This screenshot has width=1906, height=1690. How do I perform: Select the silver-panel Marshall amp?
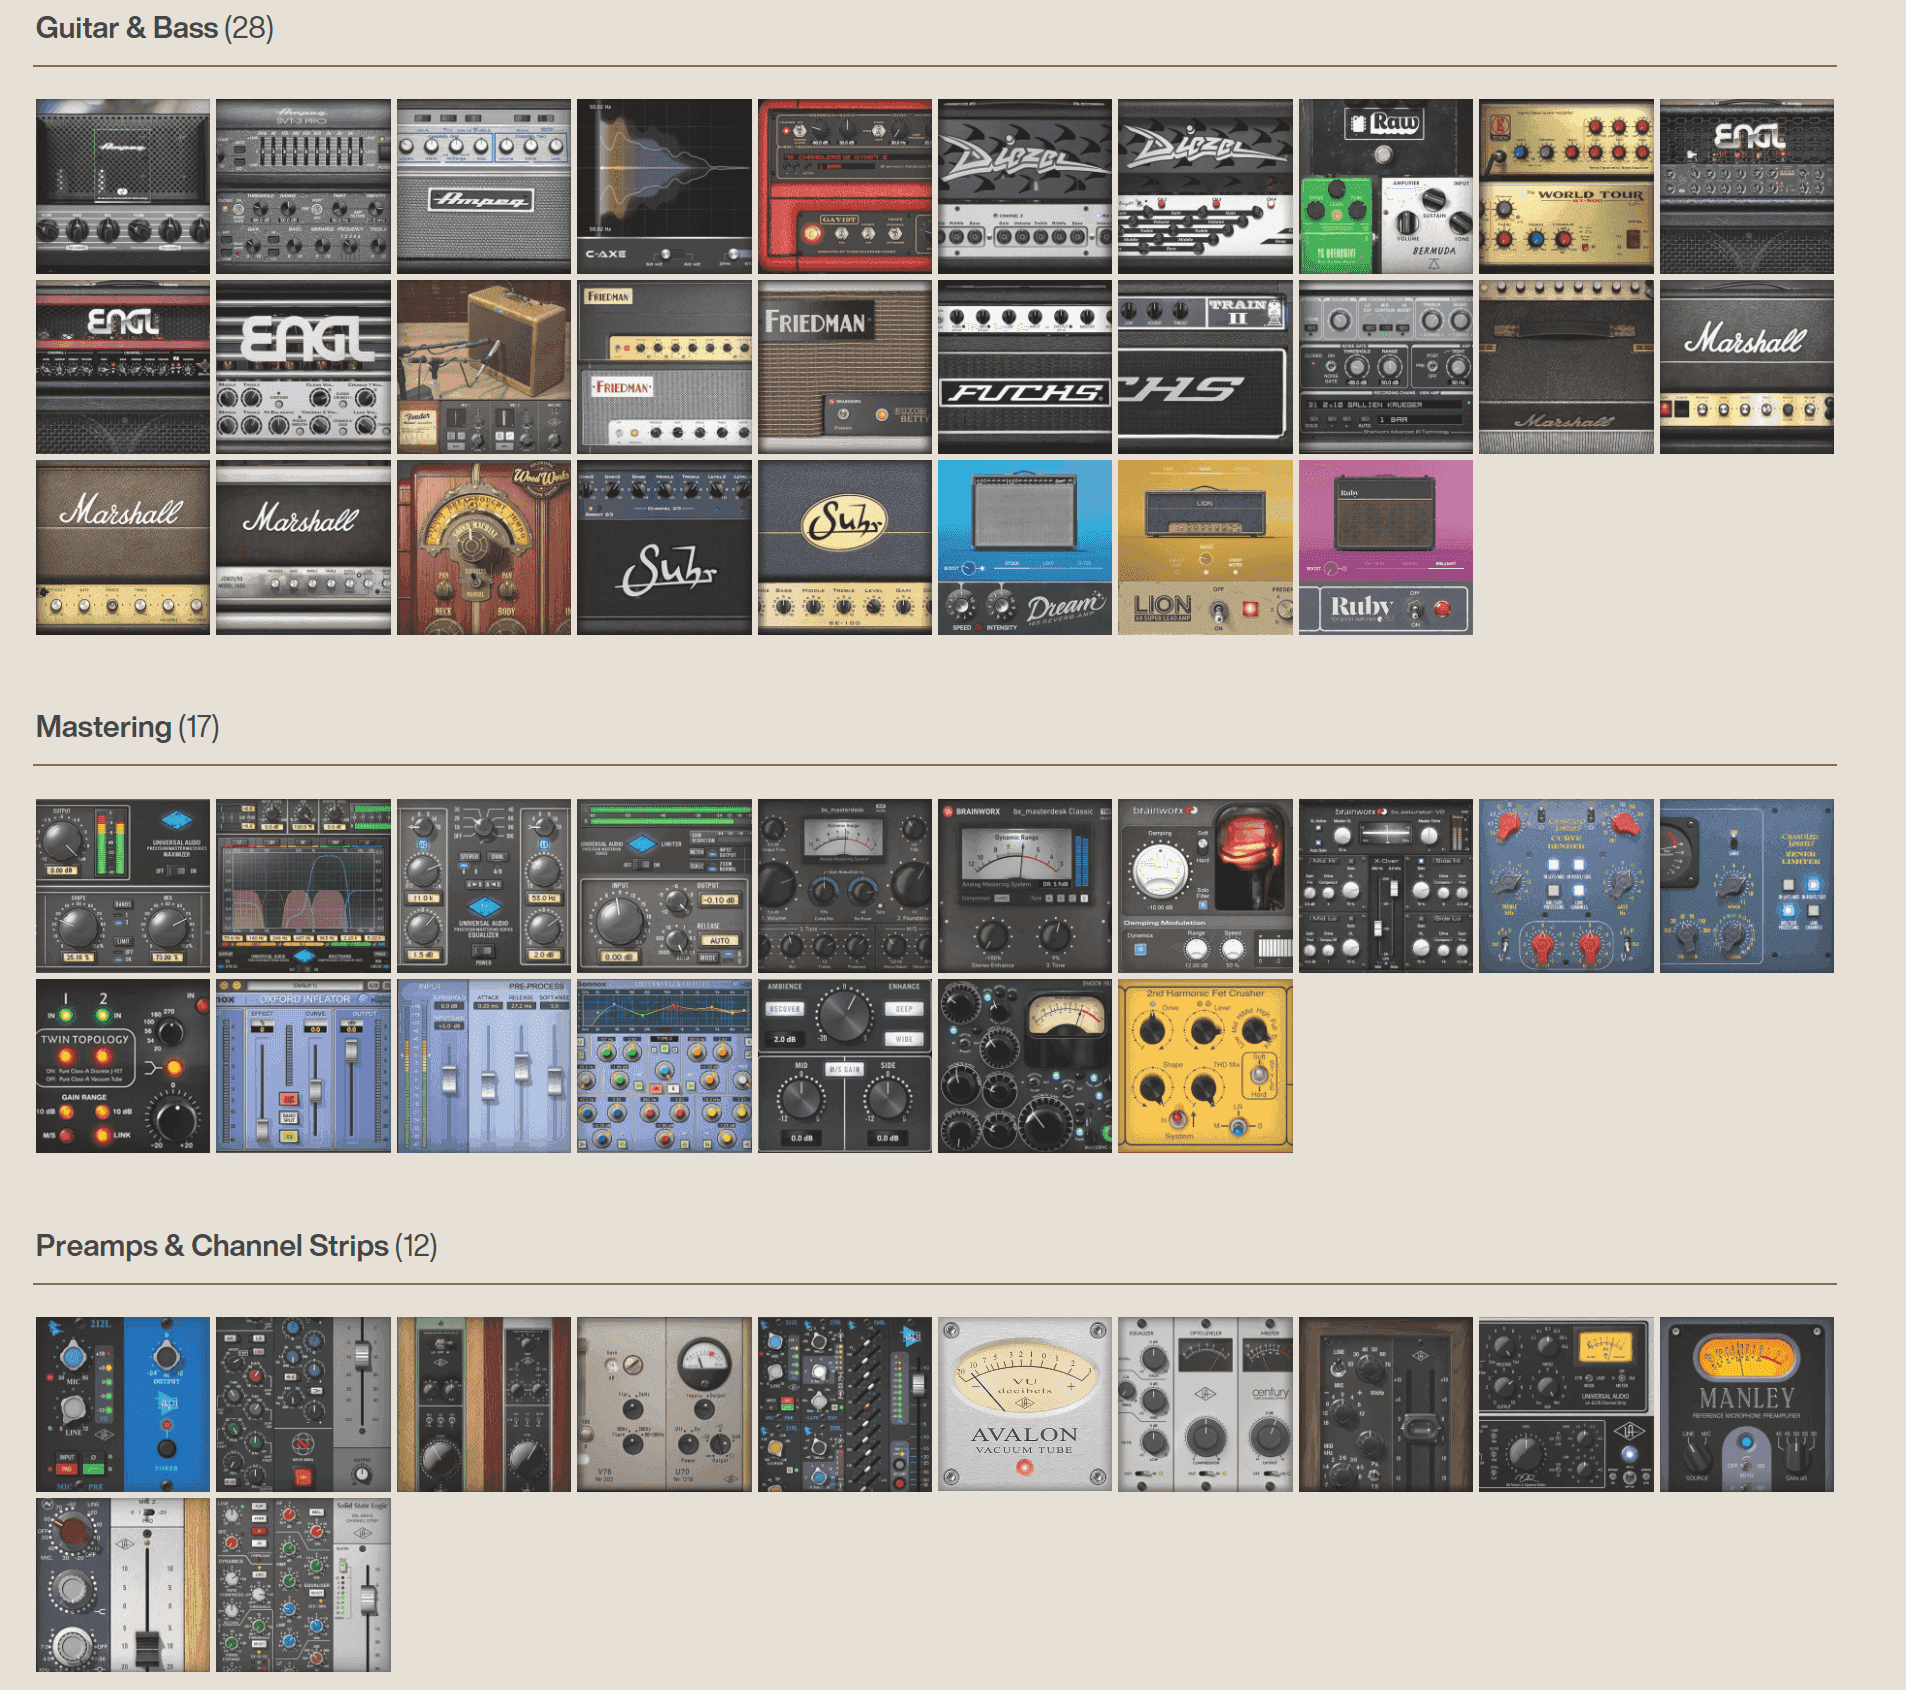coord(303,547)
